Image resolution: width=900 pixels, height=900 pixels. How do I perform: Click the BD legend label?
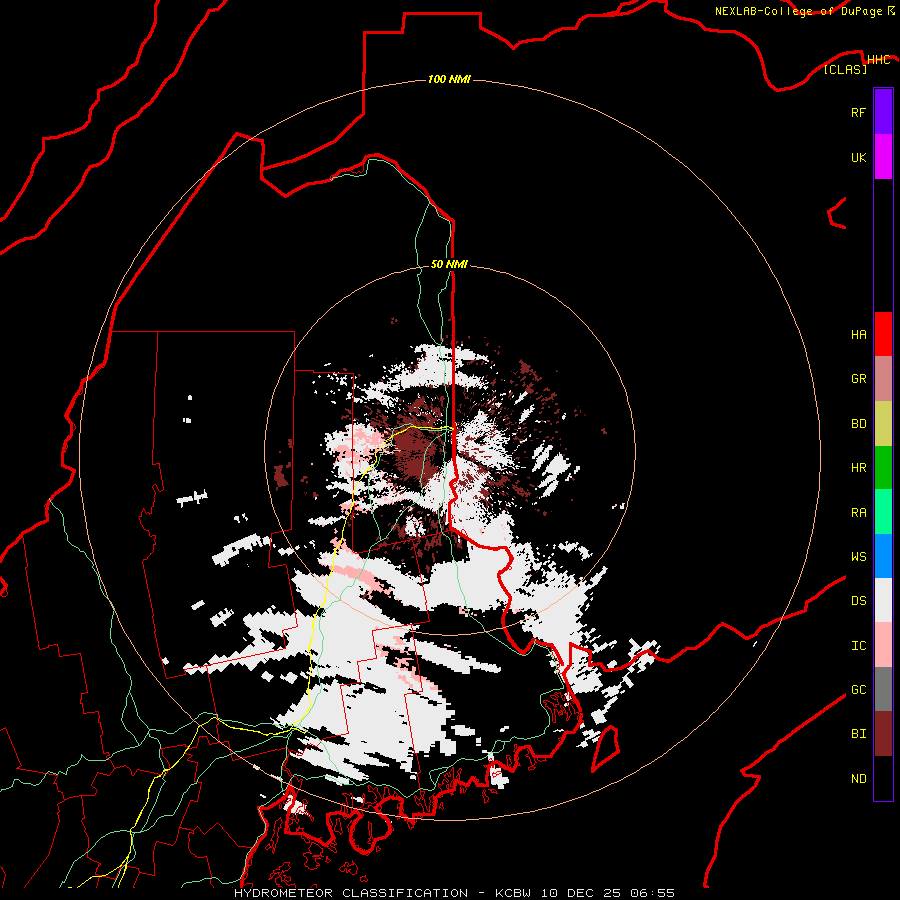click(x=858, y=424)
